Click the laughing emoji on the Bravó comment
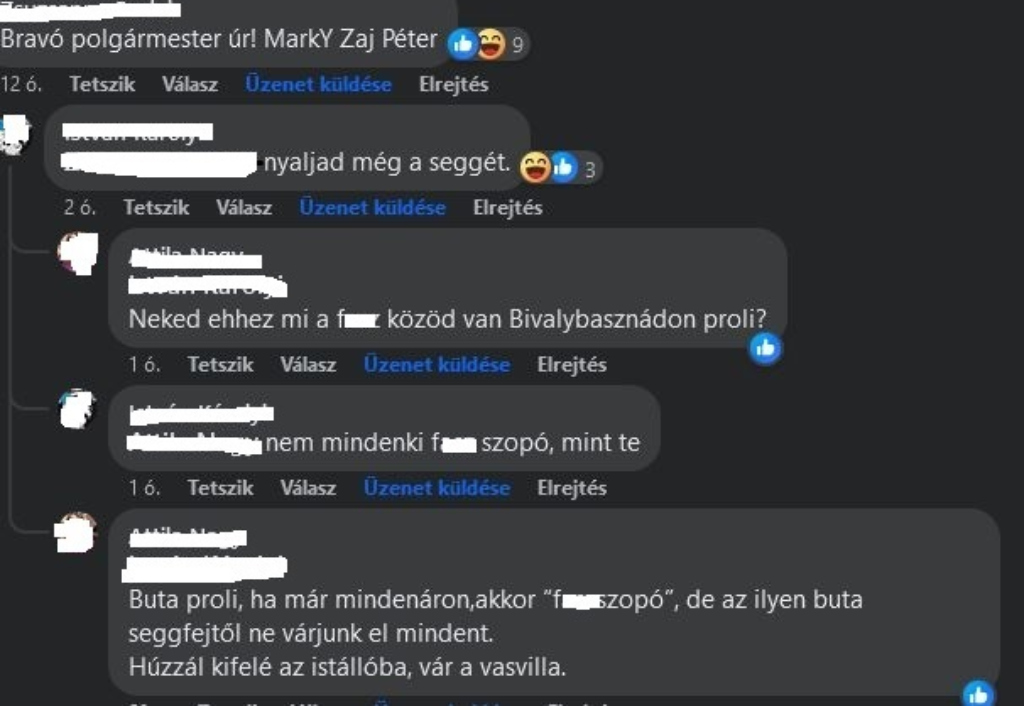This screenshot has width=1024, height=706. pos(492,44)
